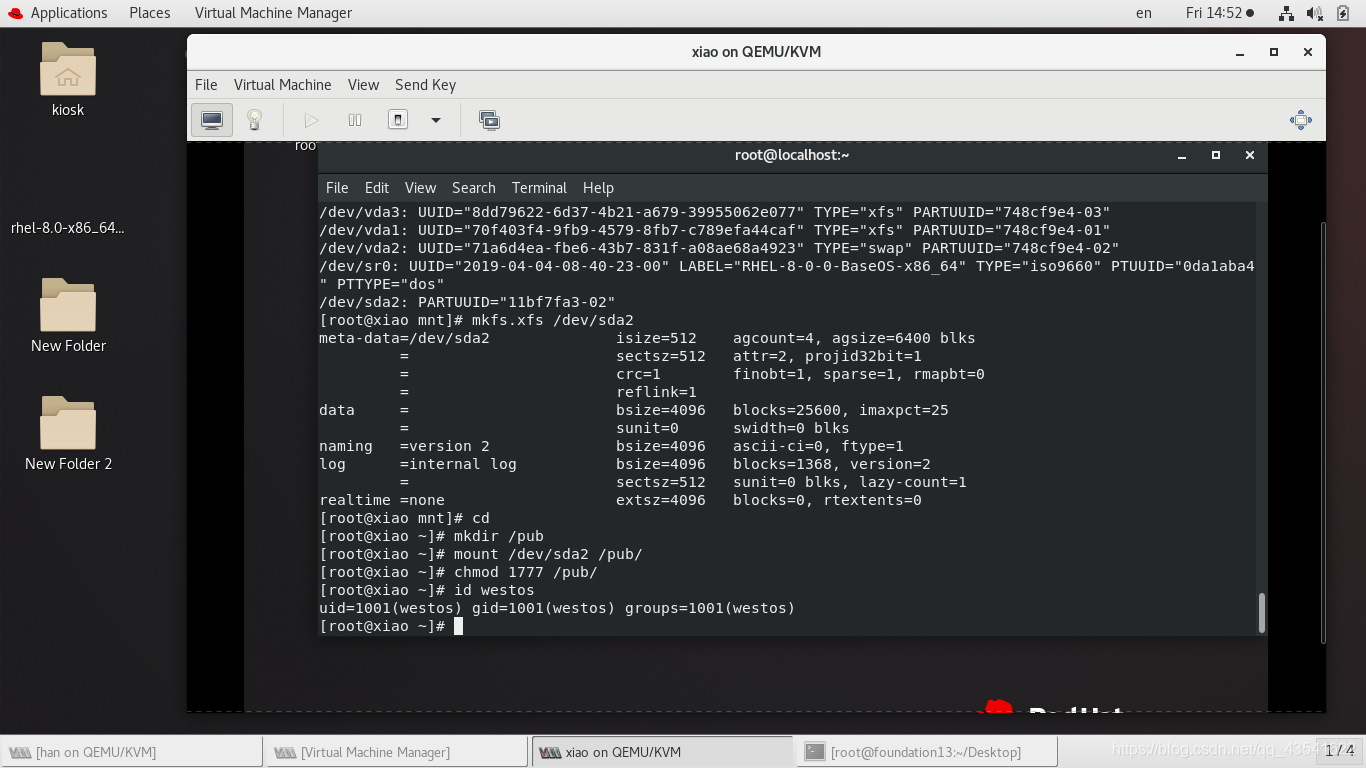
Task: Open shutdown options dropdown arrow
Action: click(436, 120)
